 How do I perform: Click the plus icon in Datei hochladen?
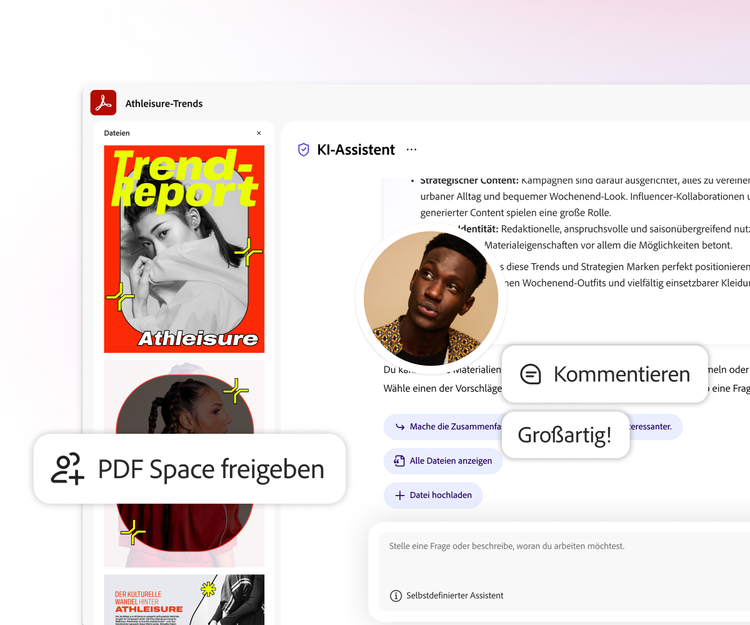point(400,495)
